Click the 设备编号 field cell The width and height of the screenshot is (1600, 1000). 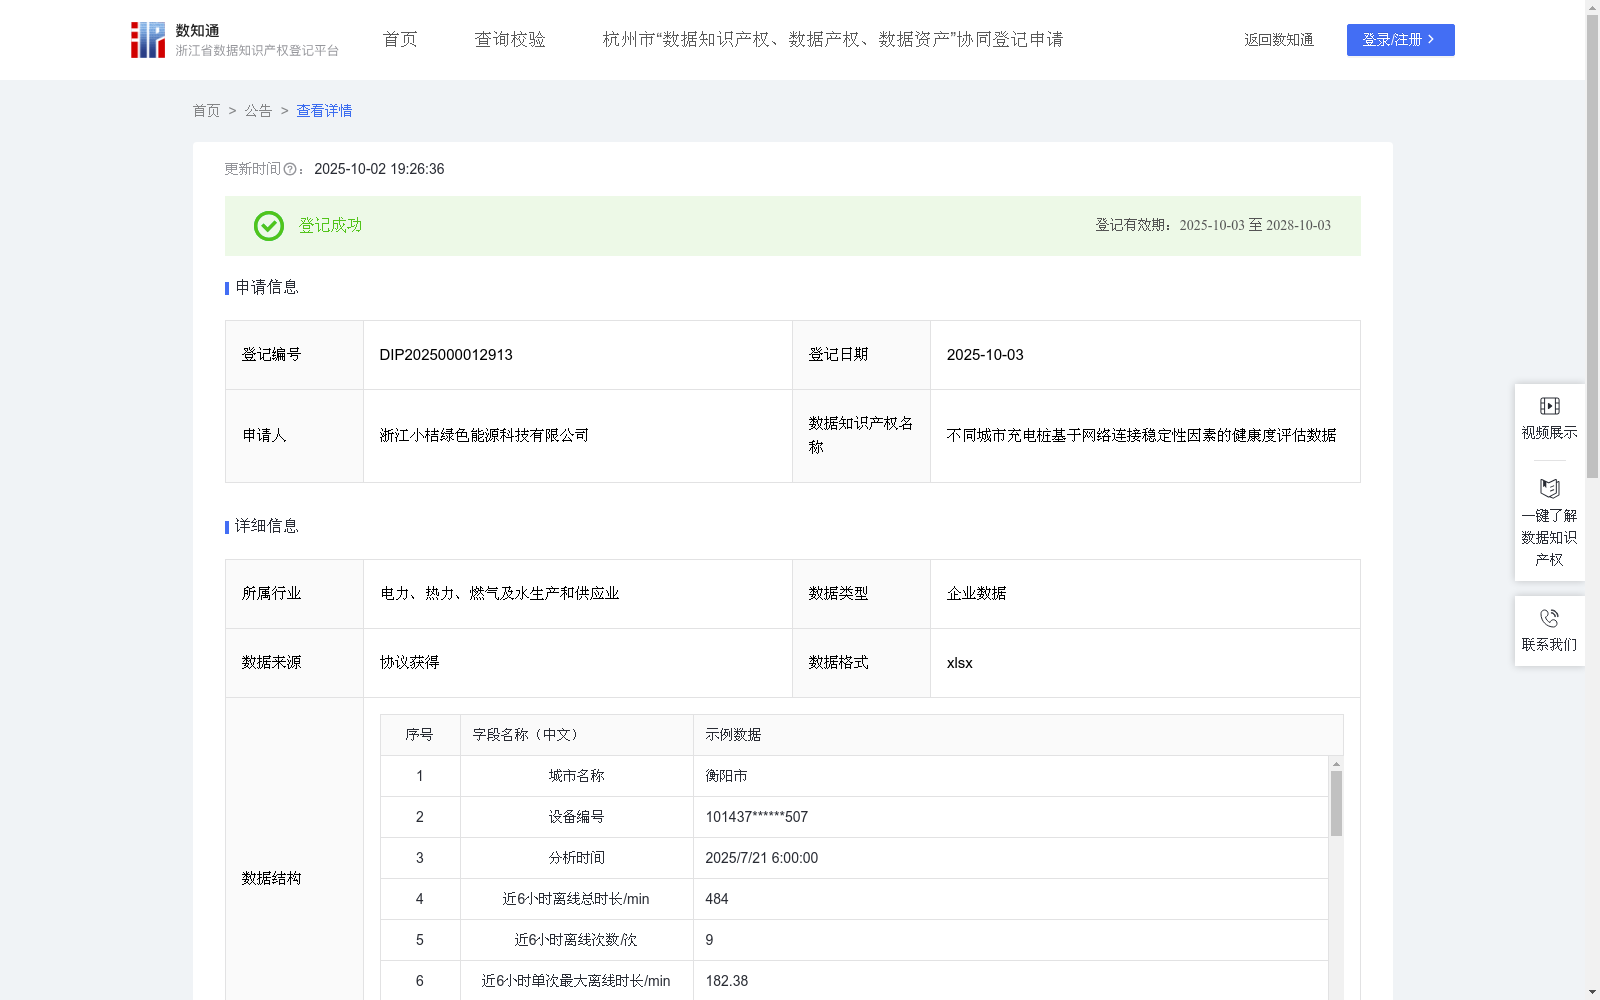coord(576,817)
